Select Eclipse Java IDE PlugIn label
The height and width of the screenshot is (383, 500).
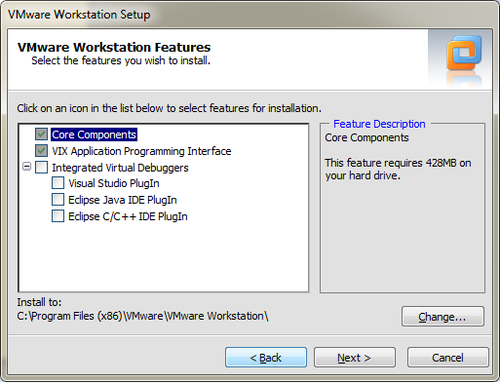pos(122,200)
